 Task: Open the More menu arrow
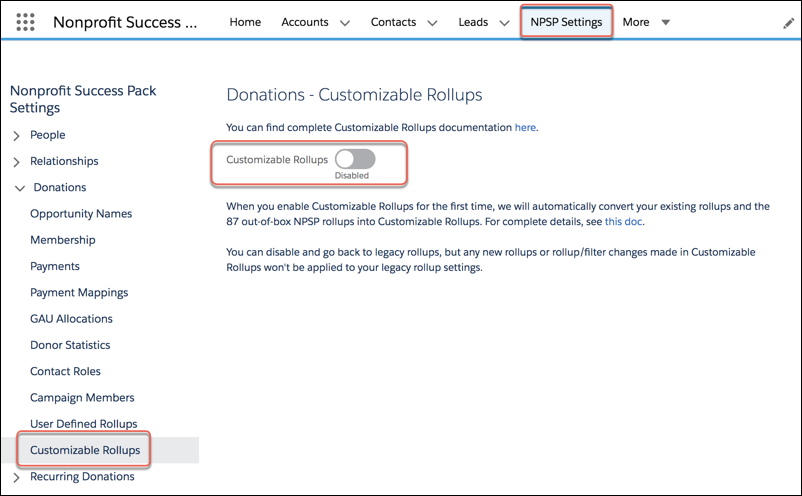click(x=665, y=22)
